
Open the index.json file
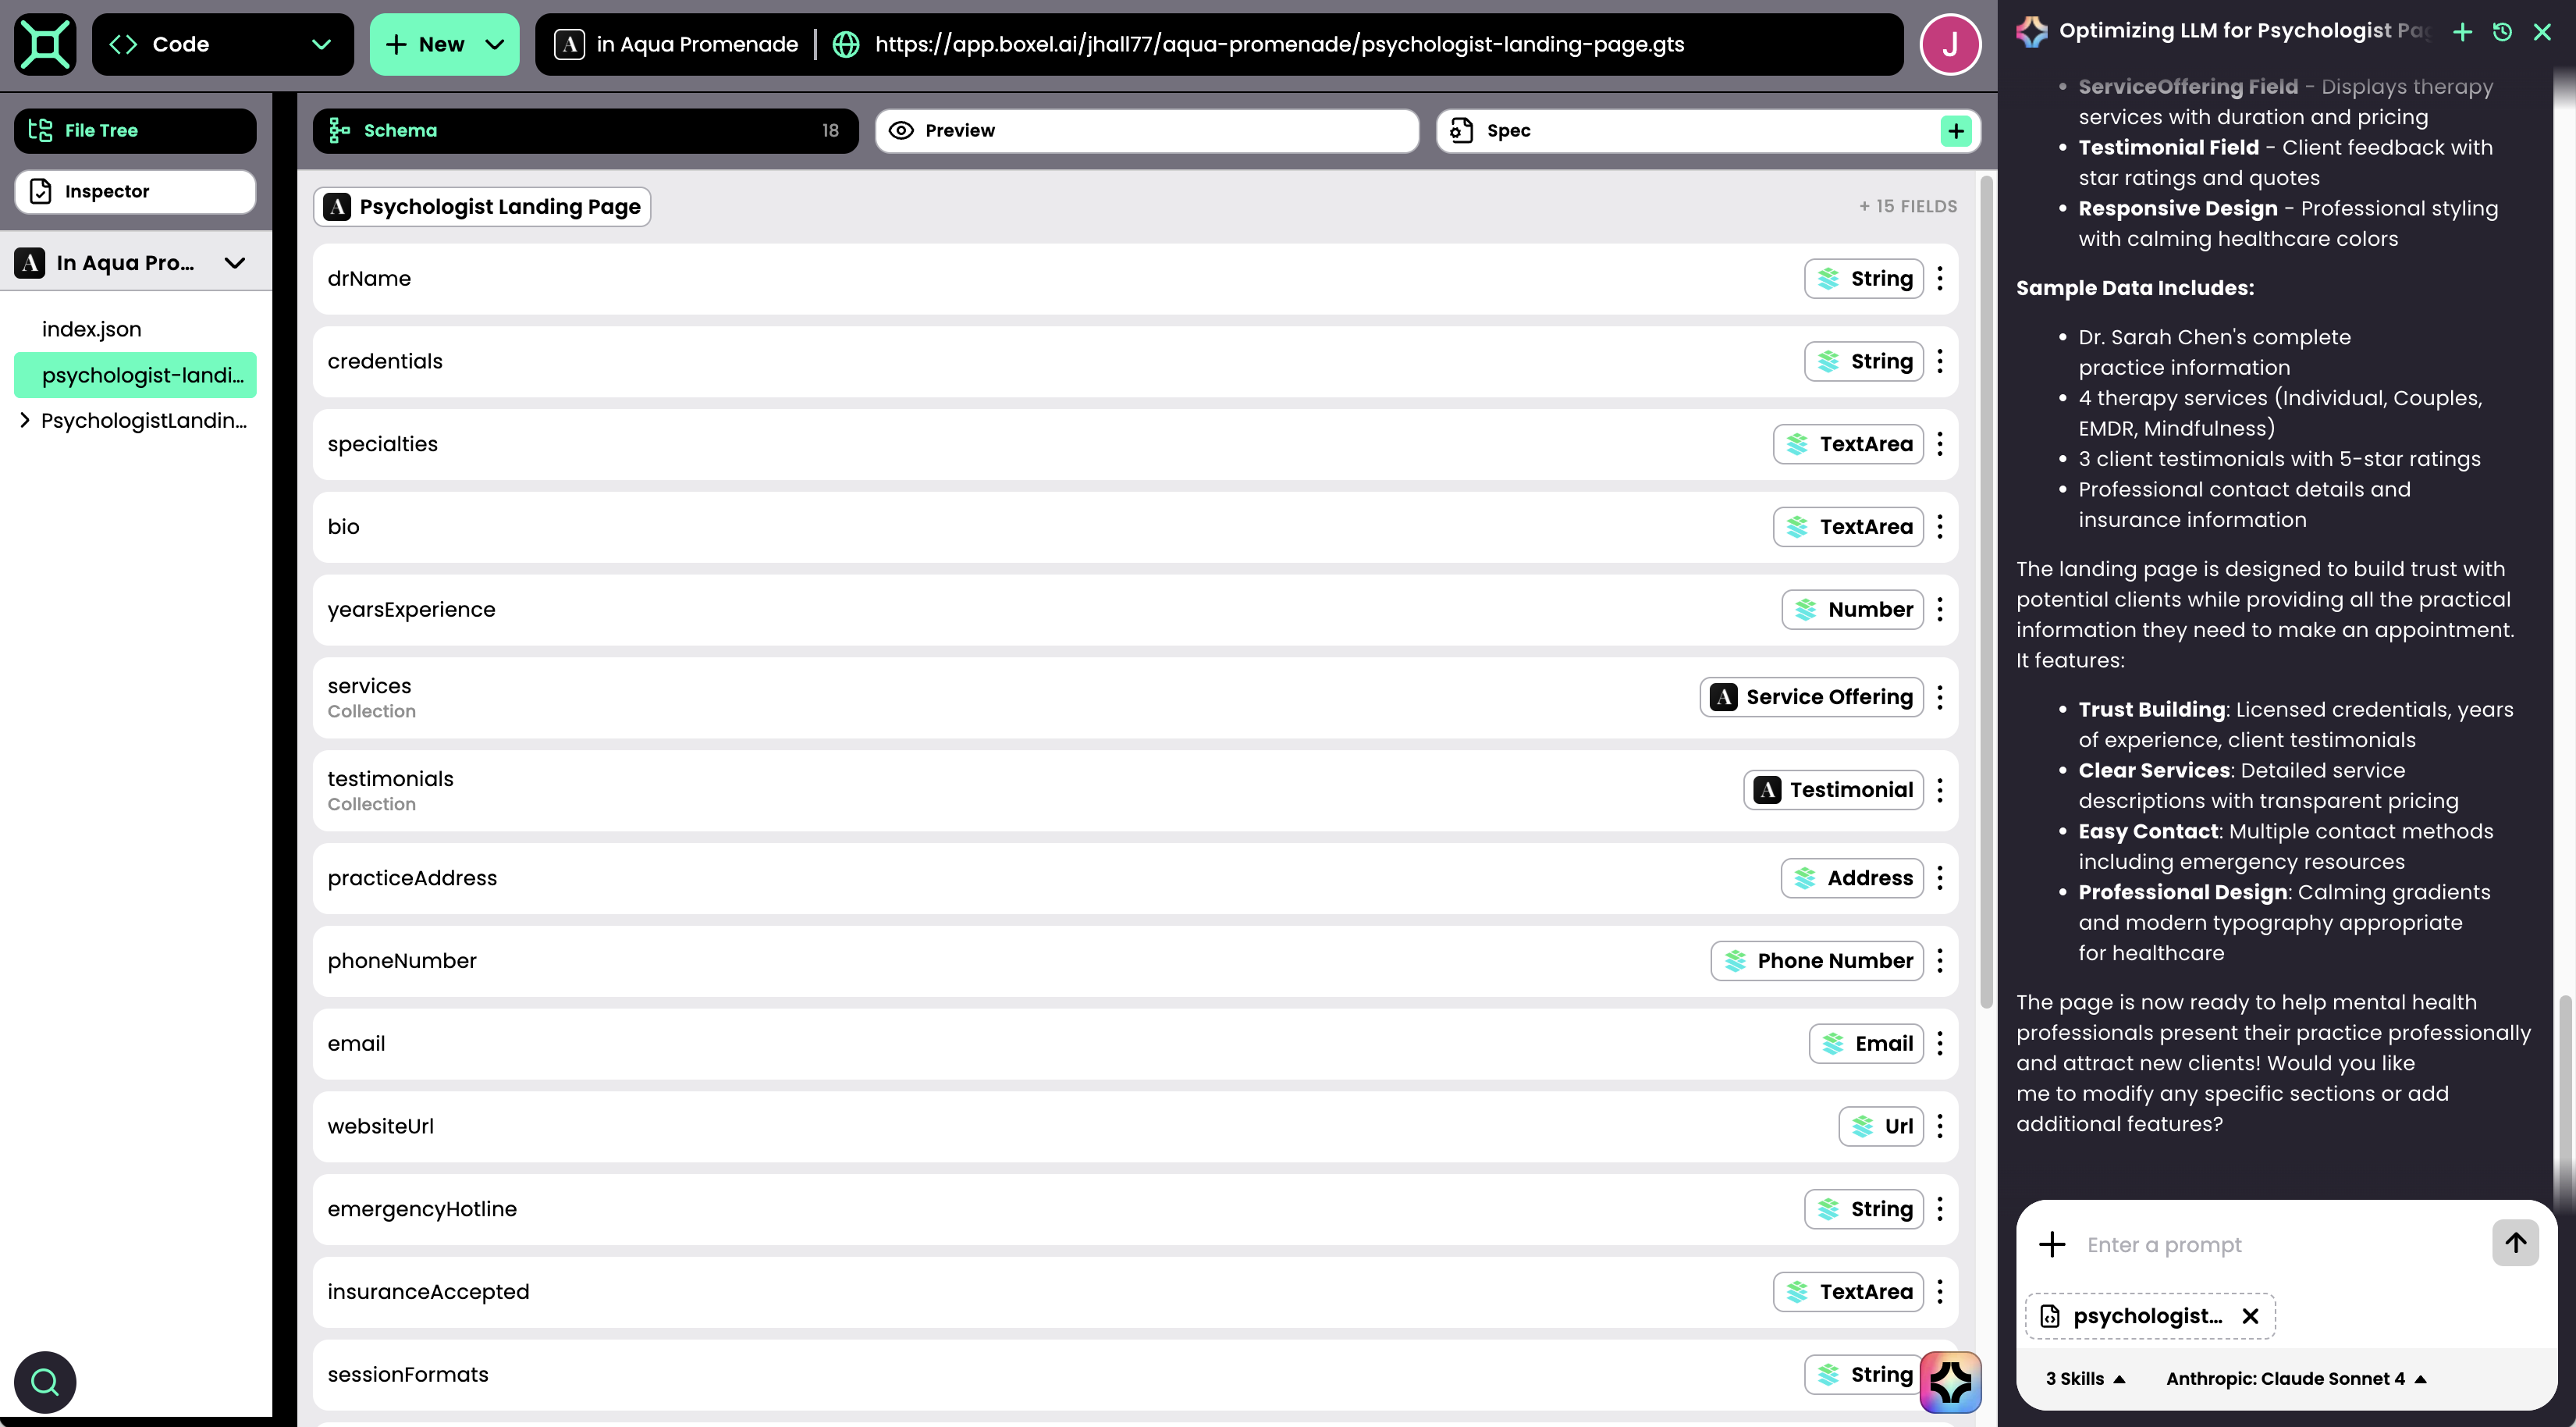pyautogui.click(x=91, y=329)
